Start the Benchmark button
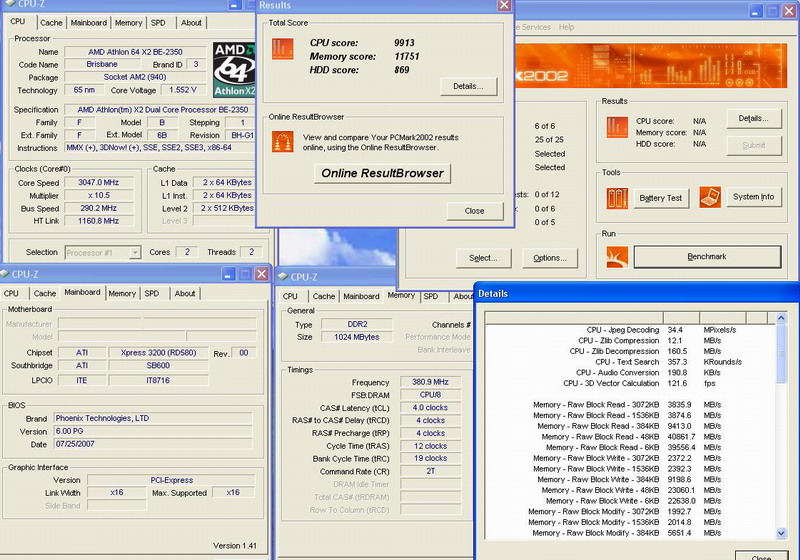 [707, 257]
